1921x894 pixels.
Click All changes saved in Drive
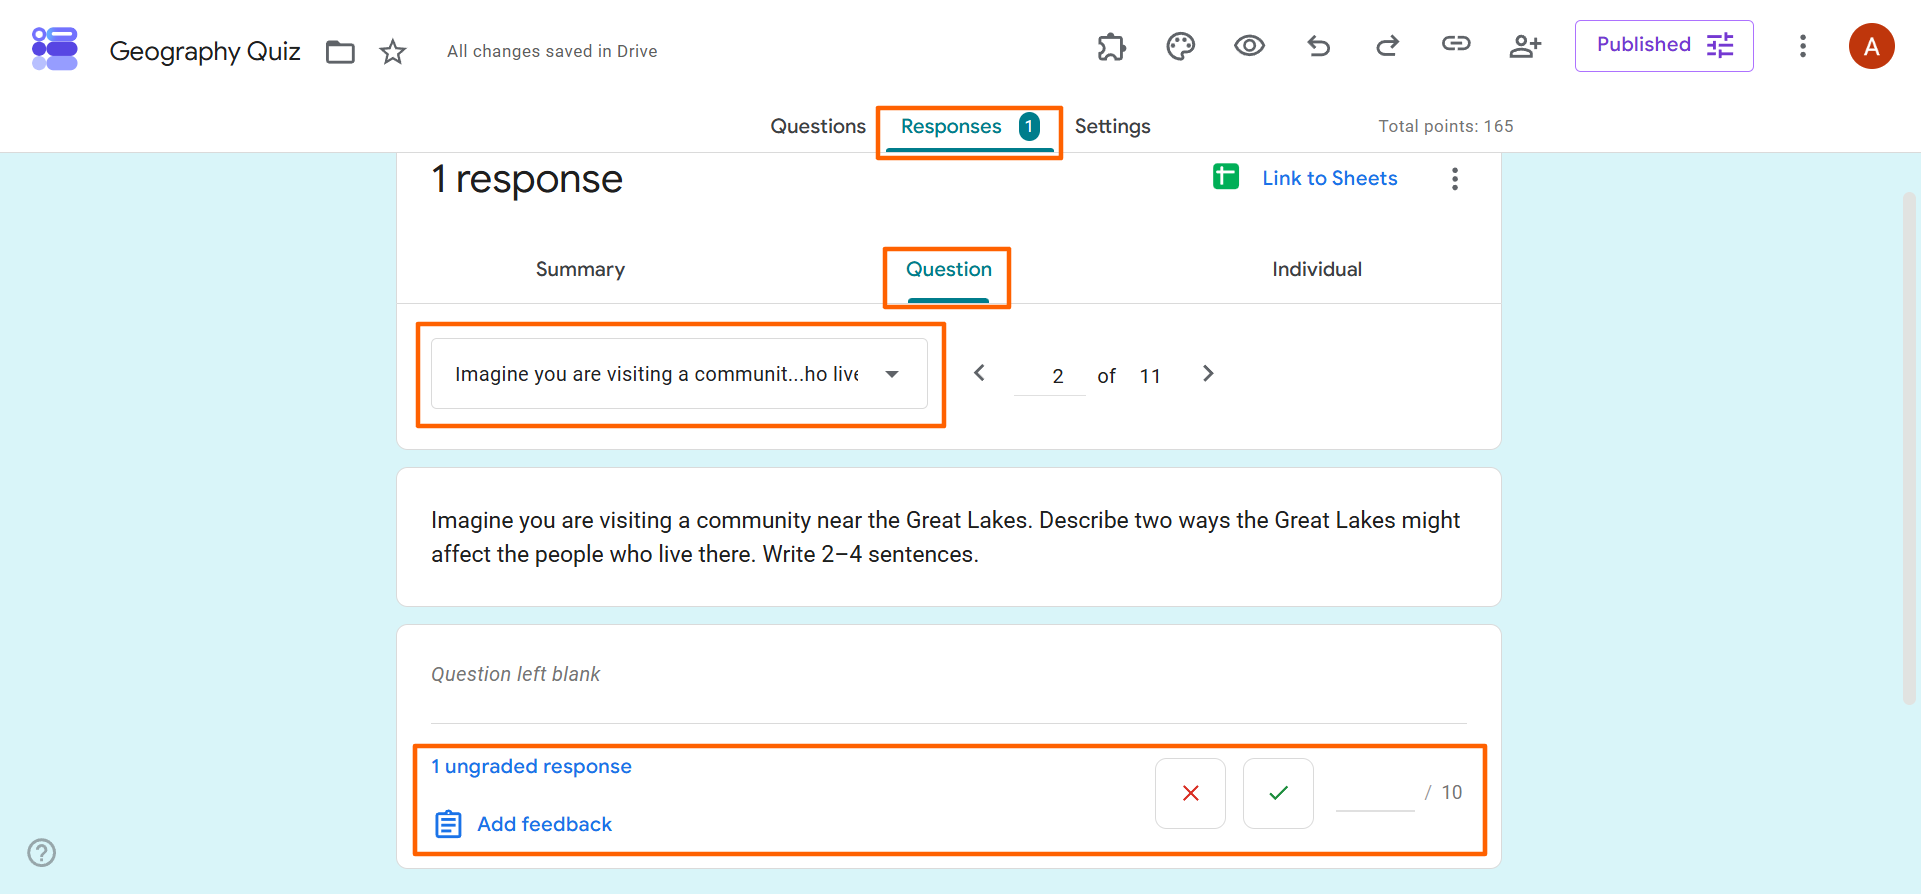point(552,51)
